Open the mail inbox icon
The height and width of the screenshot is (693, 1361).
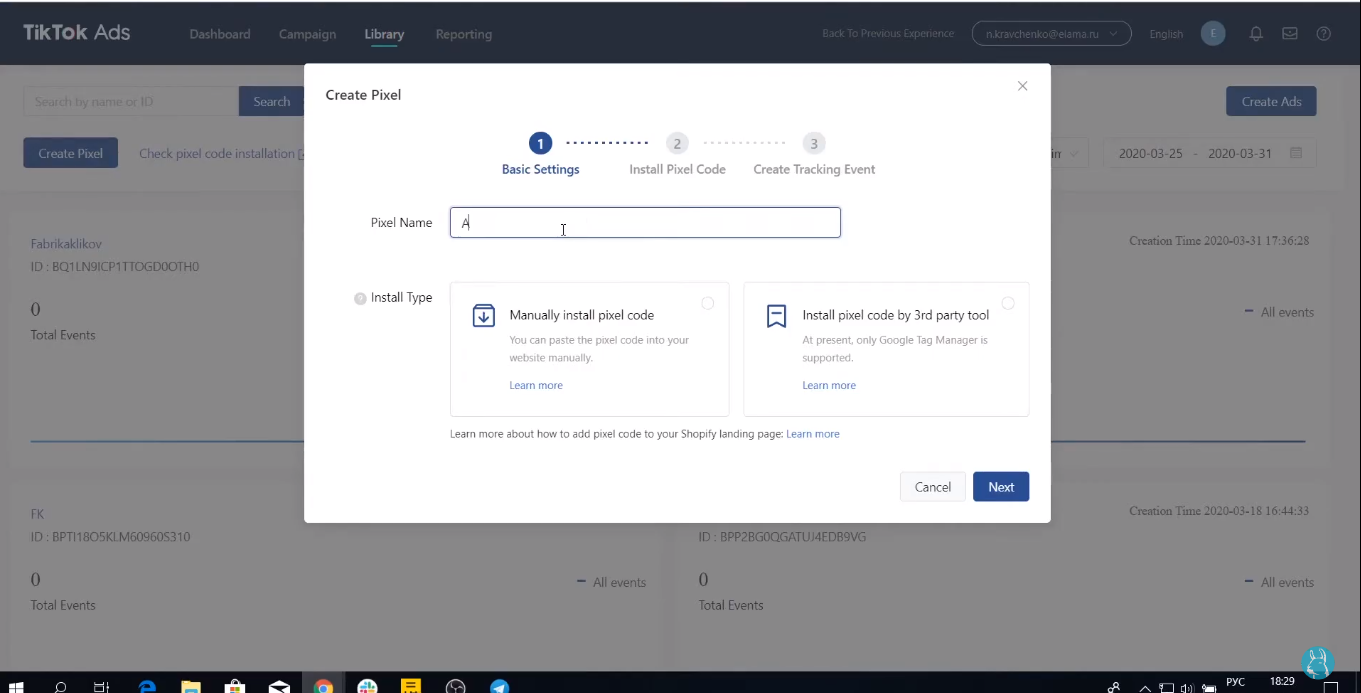[1290, 34]
